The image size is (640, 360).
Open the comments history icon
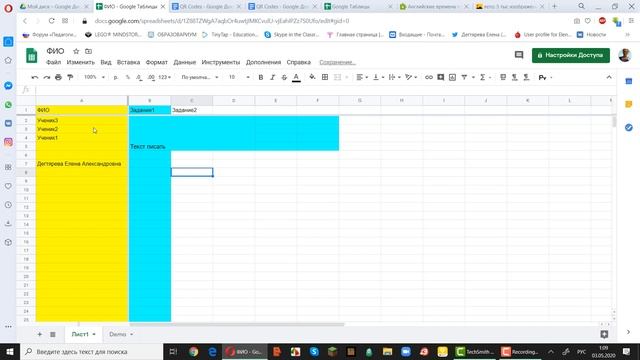point(519,55)
